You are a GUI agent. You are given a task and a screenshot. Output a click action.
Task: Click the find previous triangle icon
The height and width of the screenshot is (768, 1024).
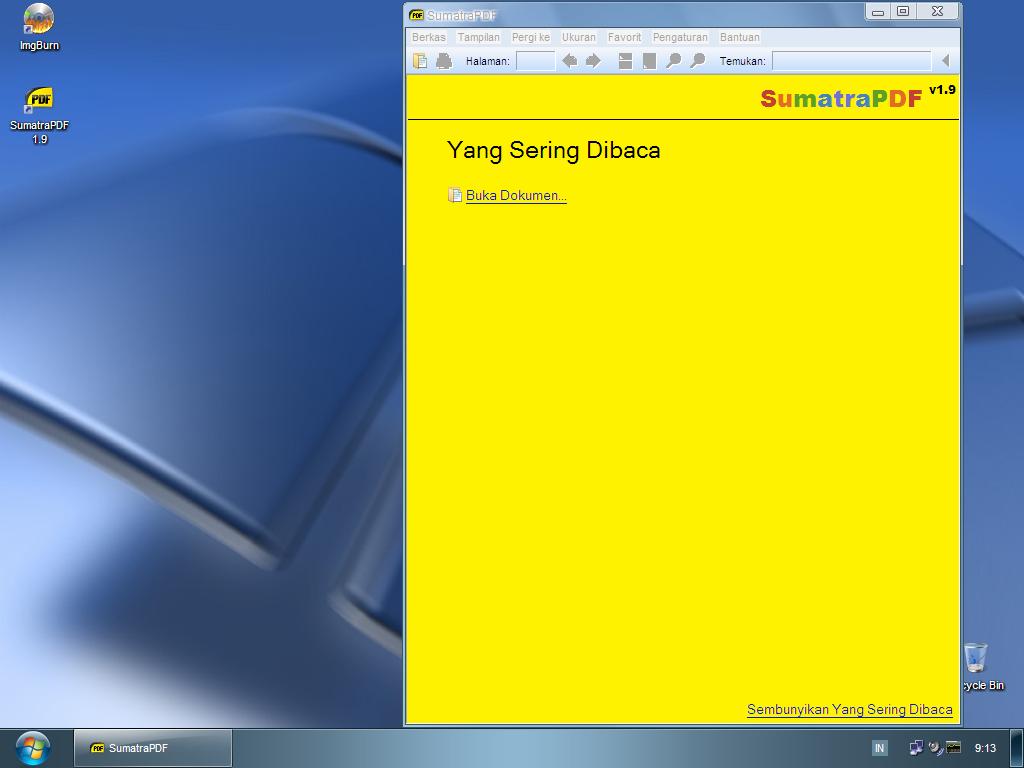pyautogui.click(x=946, y=61)
